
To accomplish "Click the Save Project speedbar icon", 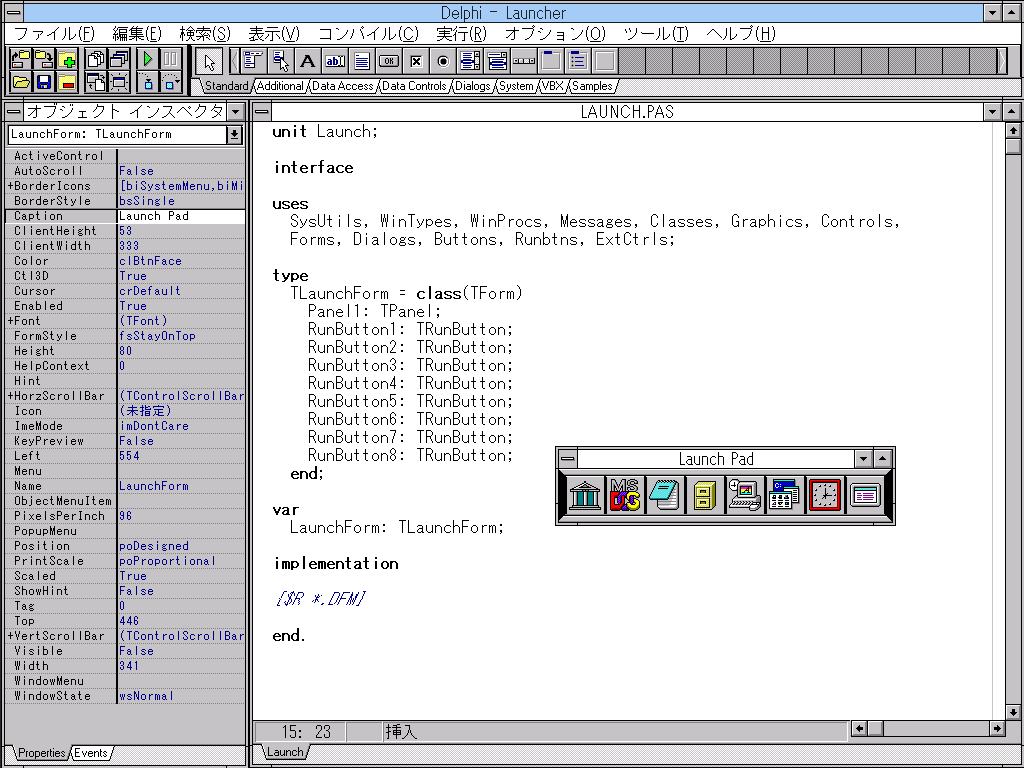I will (44, 59).
